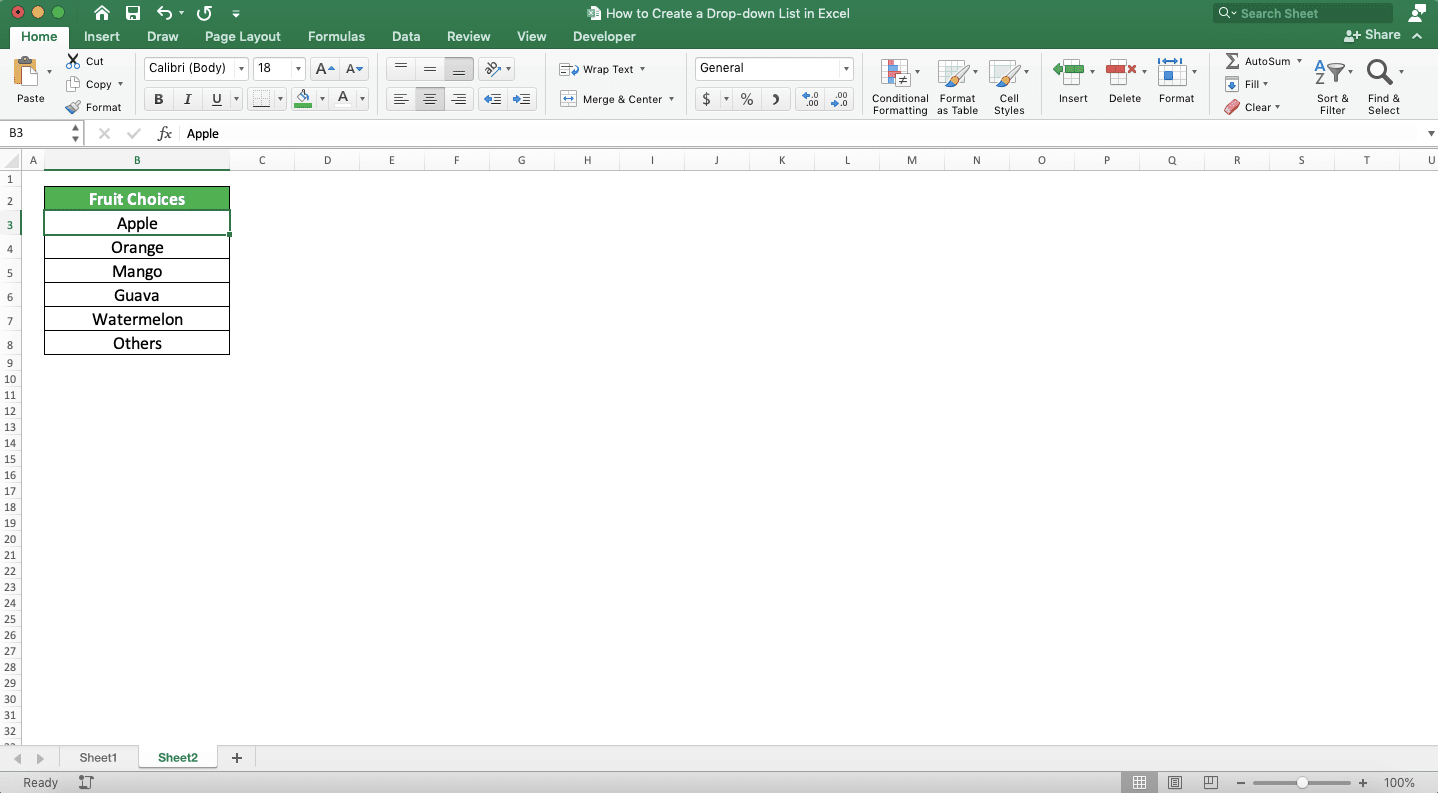Toggle bottom vertical alignment
This screenshot has height=793, width=1438.
(x=459, y=69)
